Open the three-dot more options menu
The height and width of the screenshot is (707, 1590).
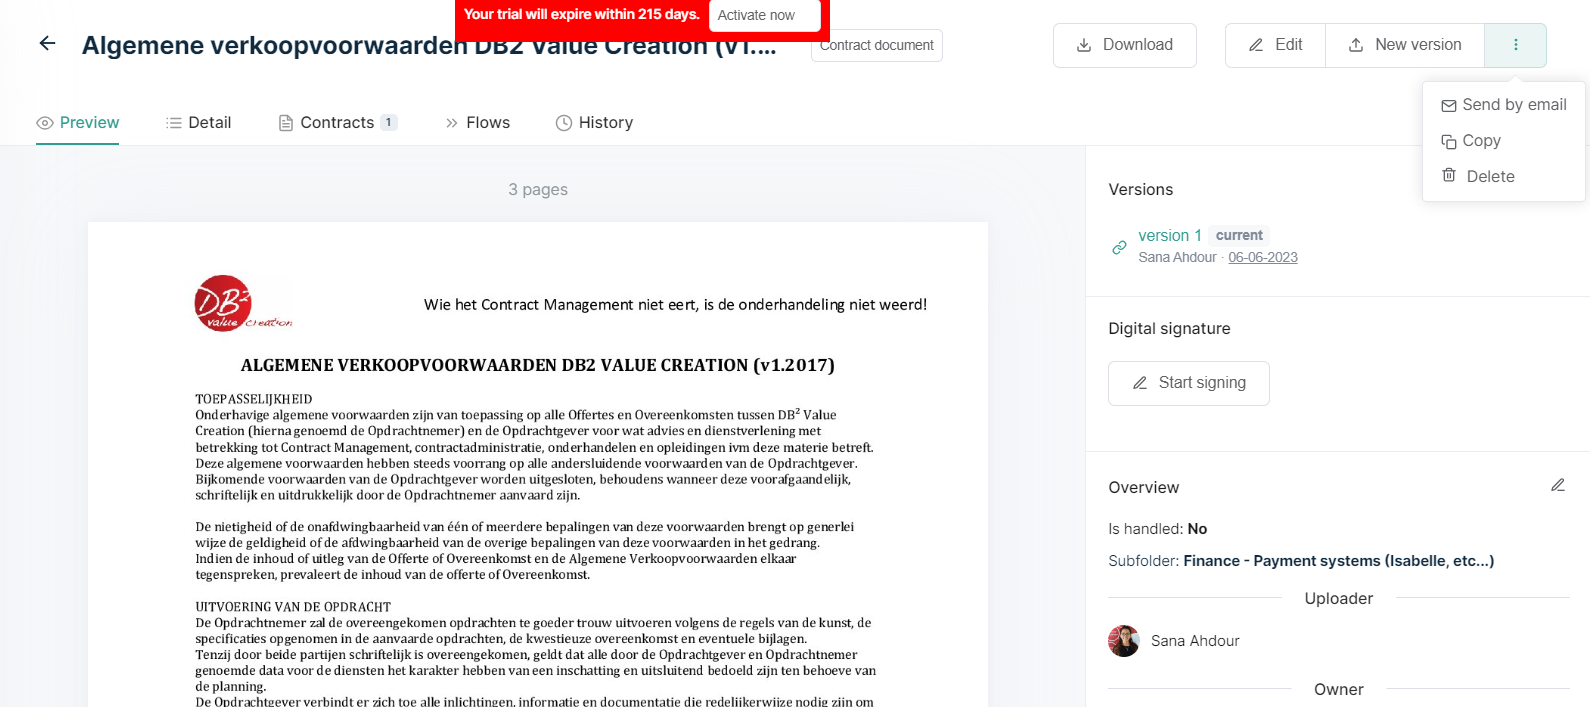(1515, 45)
